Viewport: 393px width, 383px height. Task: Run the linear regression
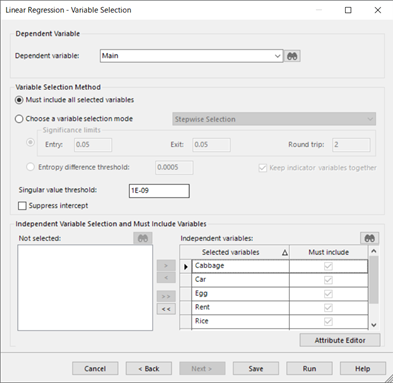click(x=309, y=369)
